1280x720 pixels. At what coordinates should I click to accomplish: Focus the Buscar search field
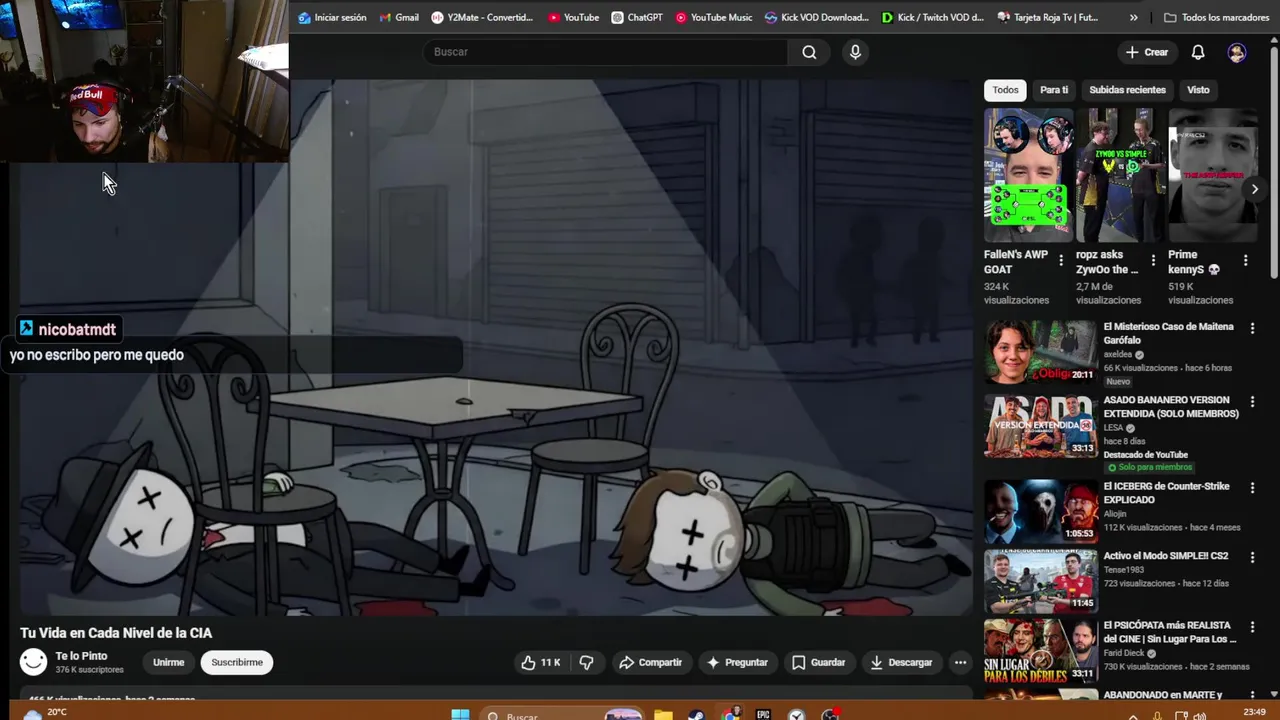point(605,52)
